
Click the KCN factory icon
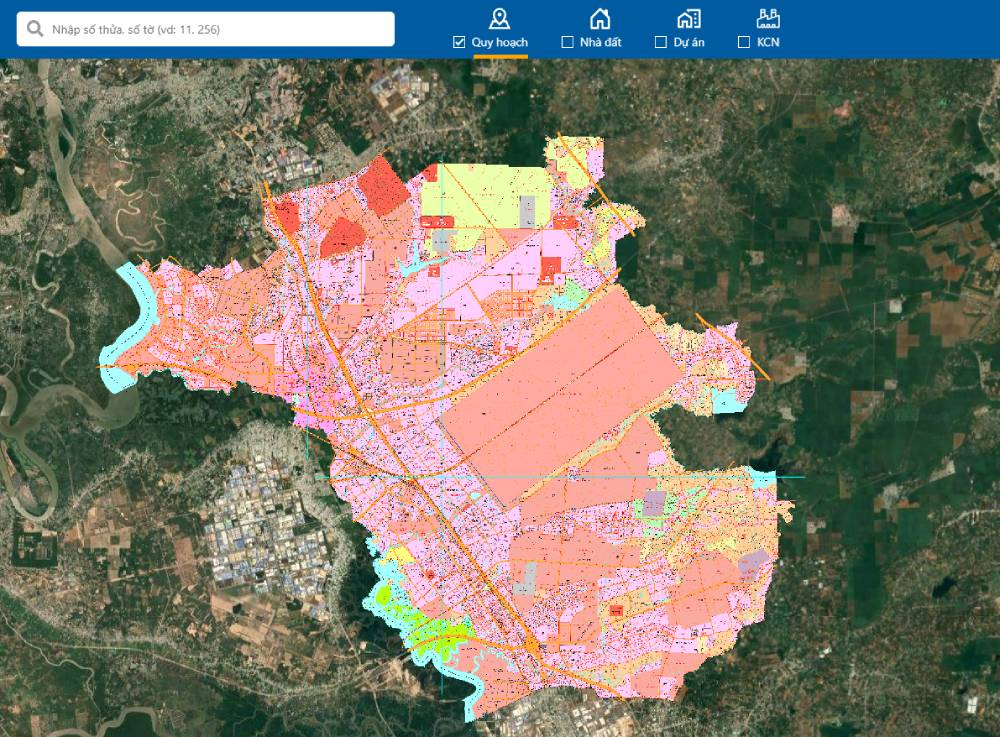768,18
